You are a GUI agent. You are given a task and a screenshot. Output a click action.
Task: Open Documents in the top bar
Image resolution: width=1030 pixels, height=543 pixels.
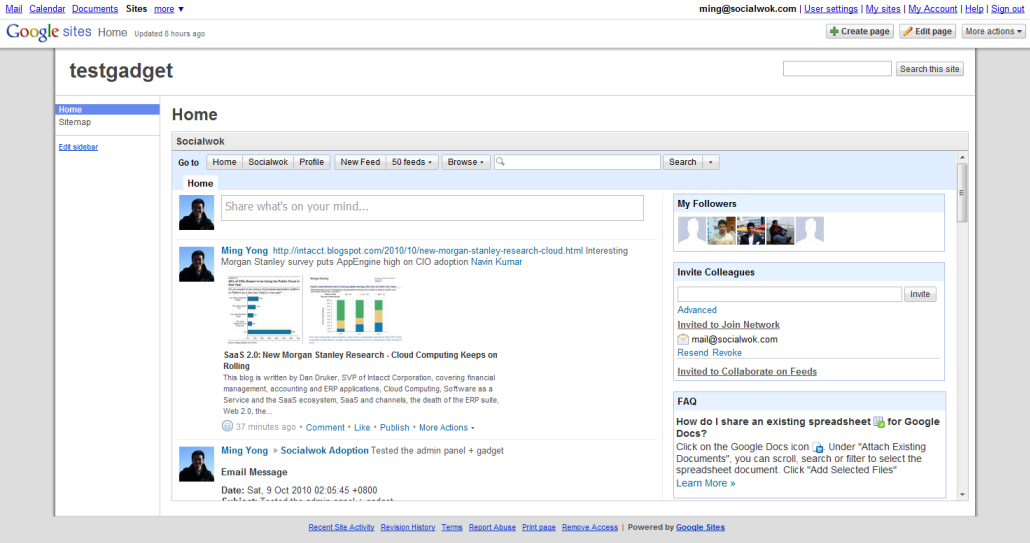point(95,9)
